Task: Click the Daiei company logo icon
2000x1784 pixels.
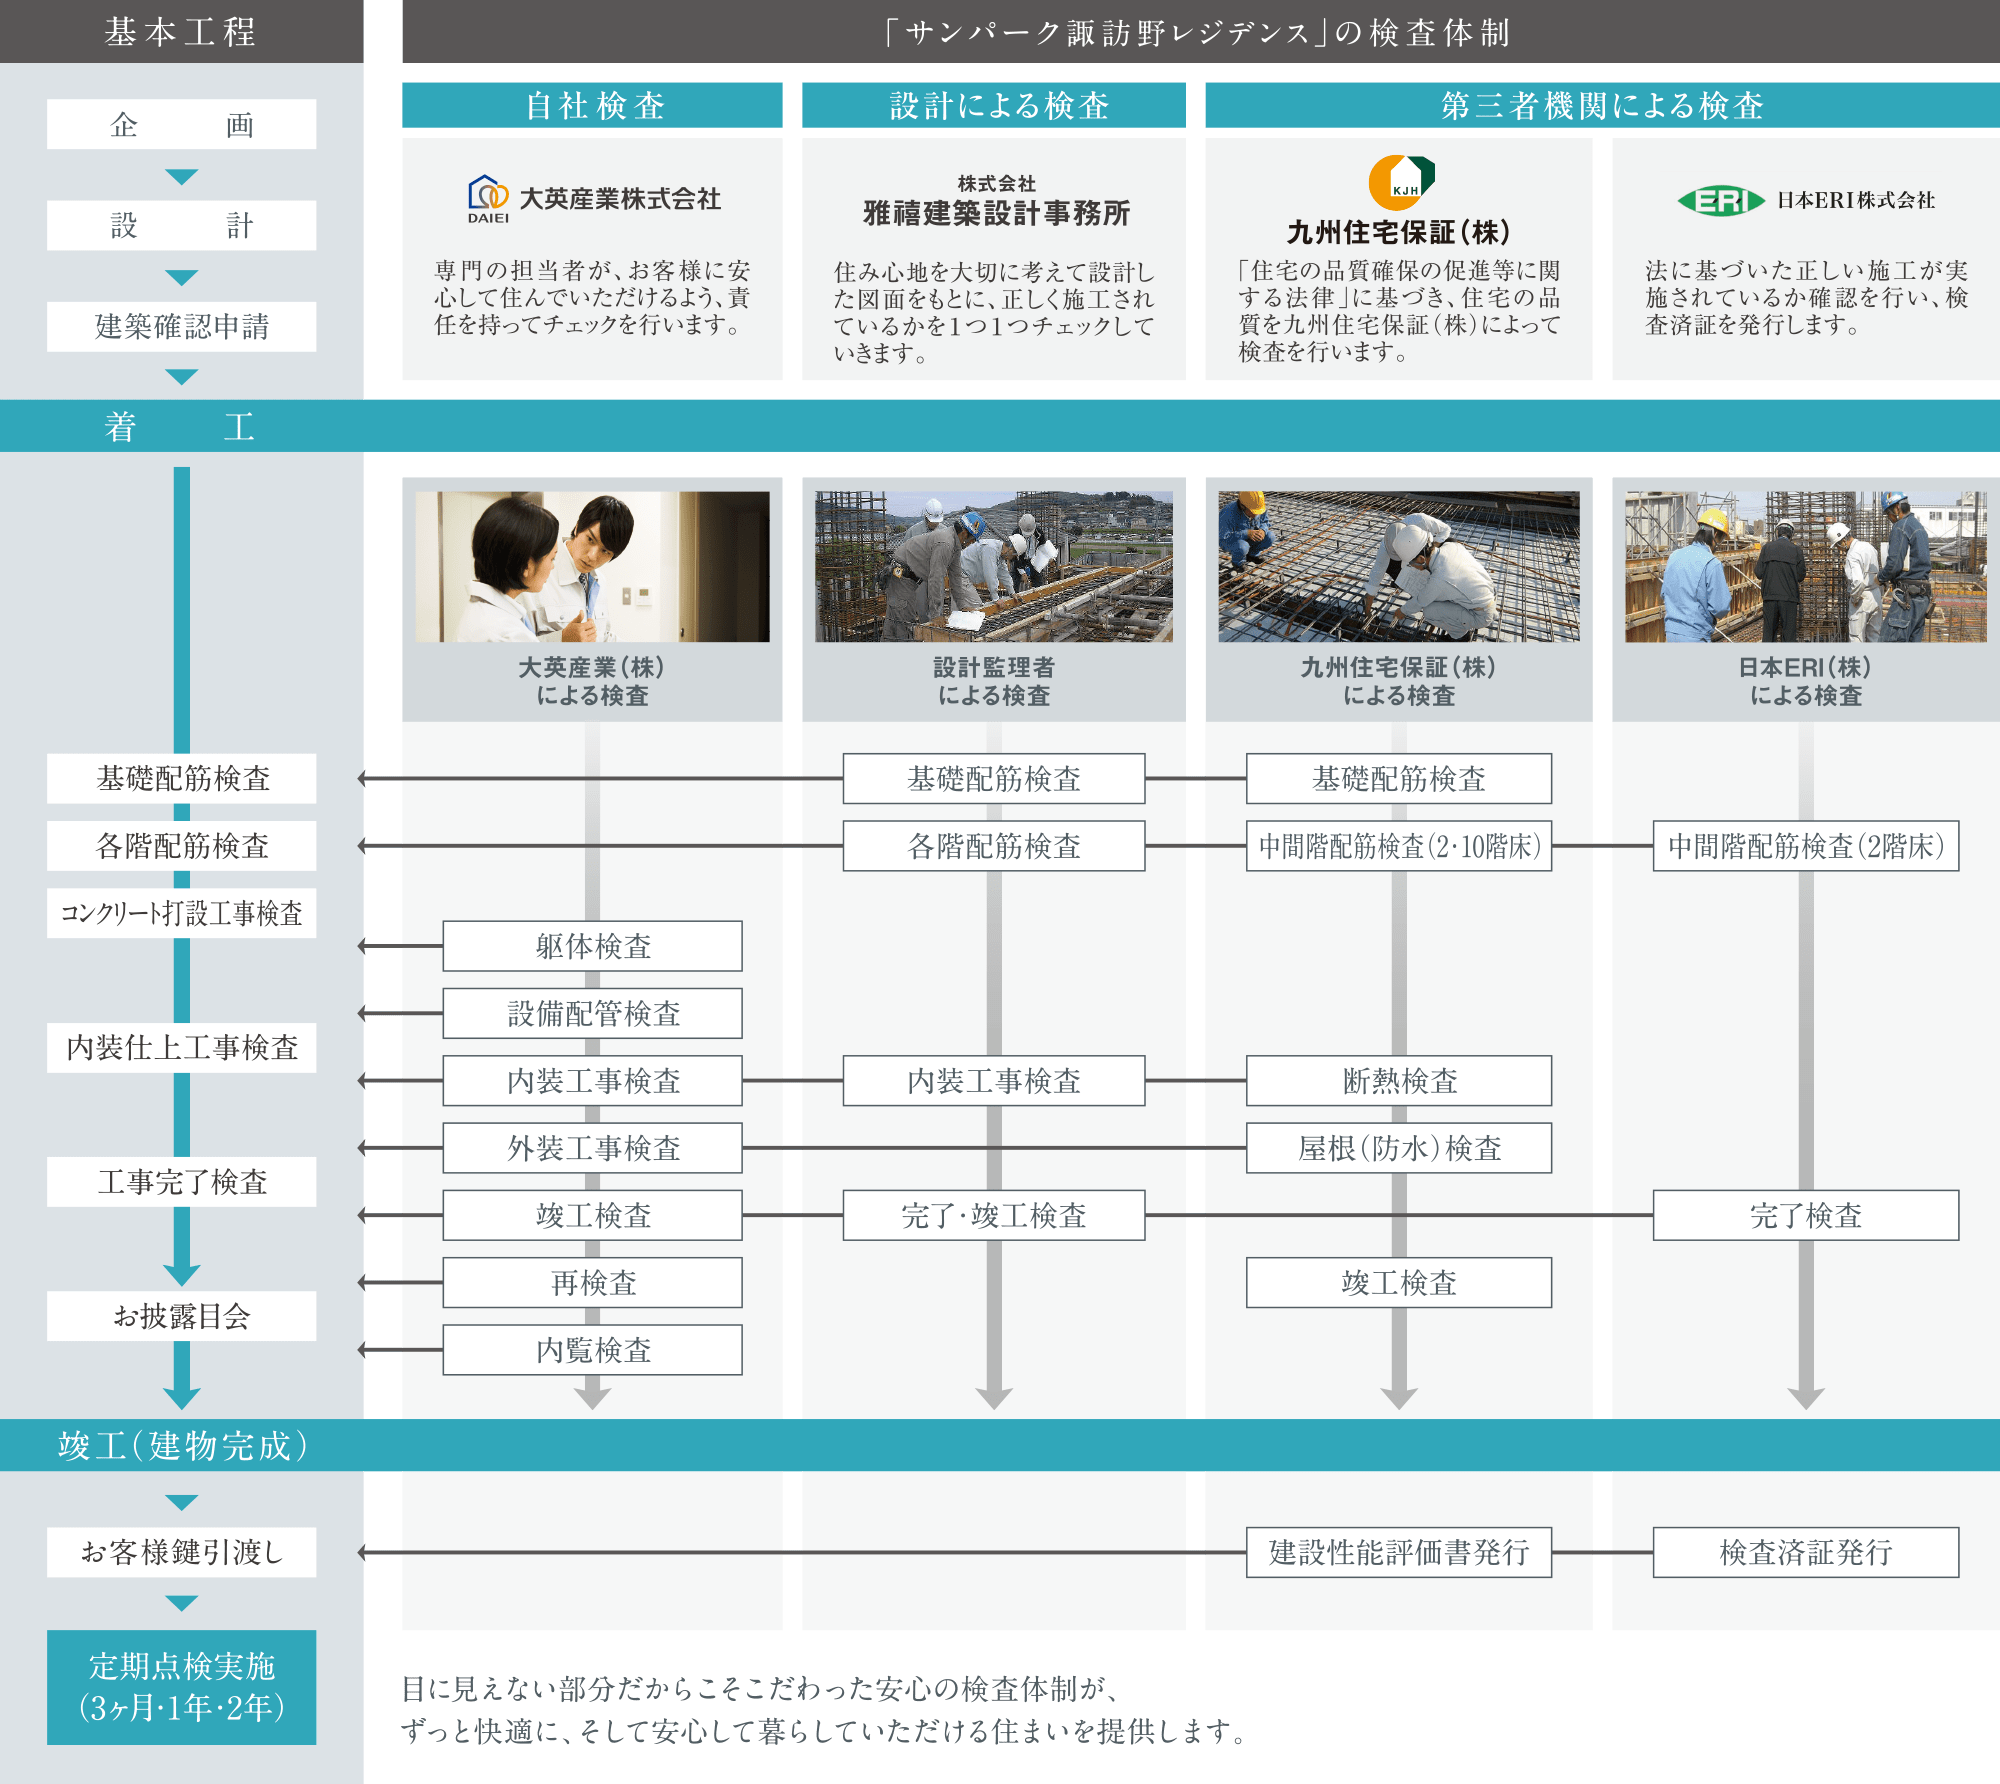Action: pos(488,196)
